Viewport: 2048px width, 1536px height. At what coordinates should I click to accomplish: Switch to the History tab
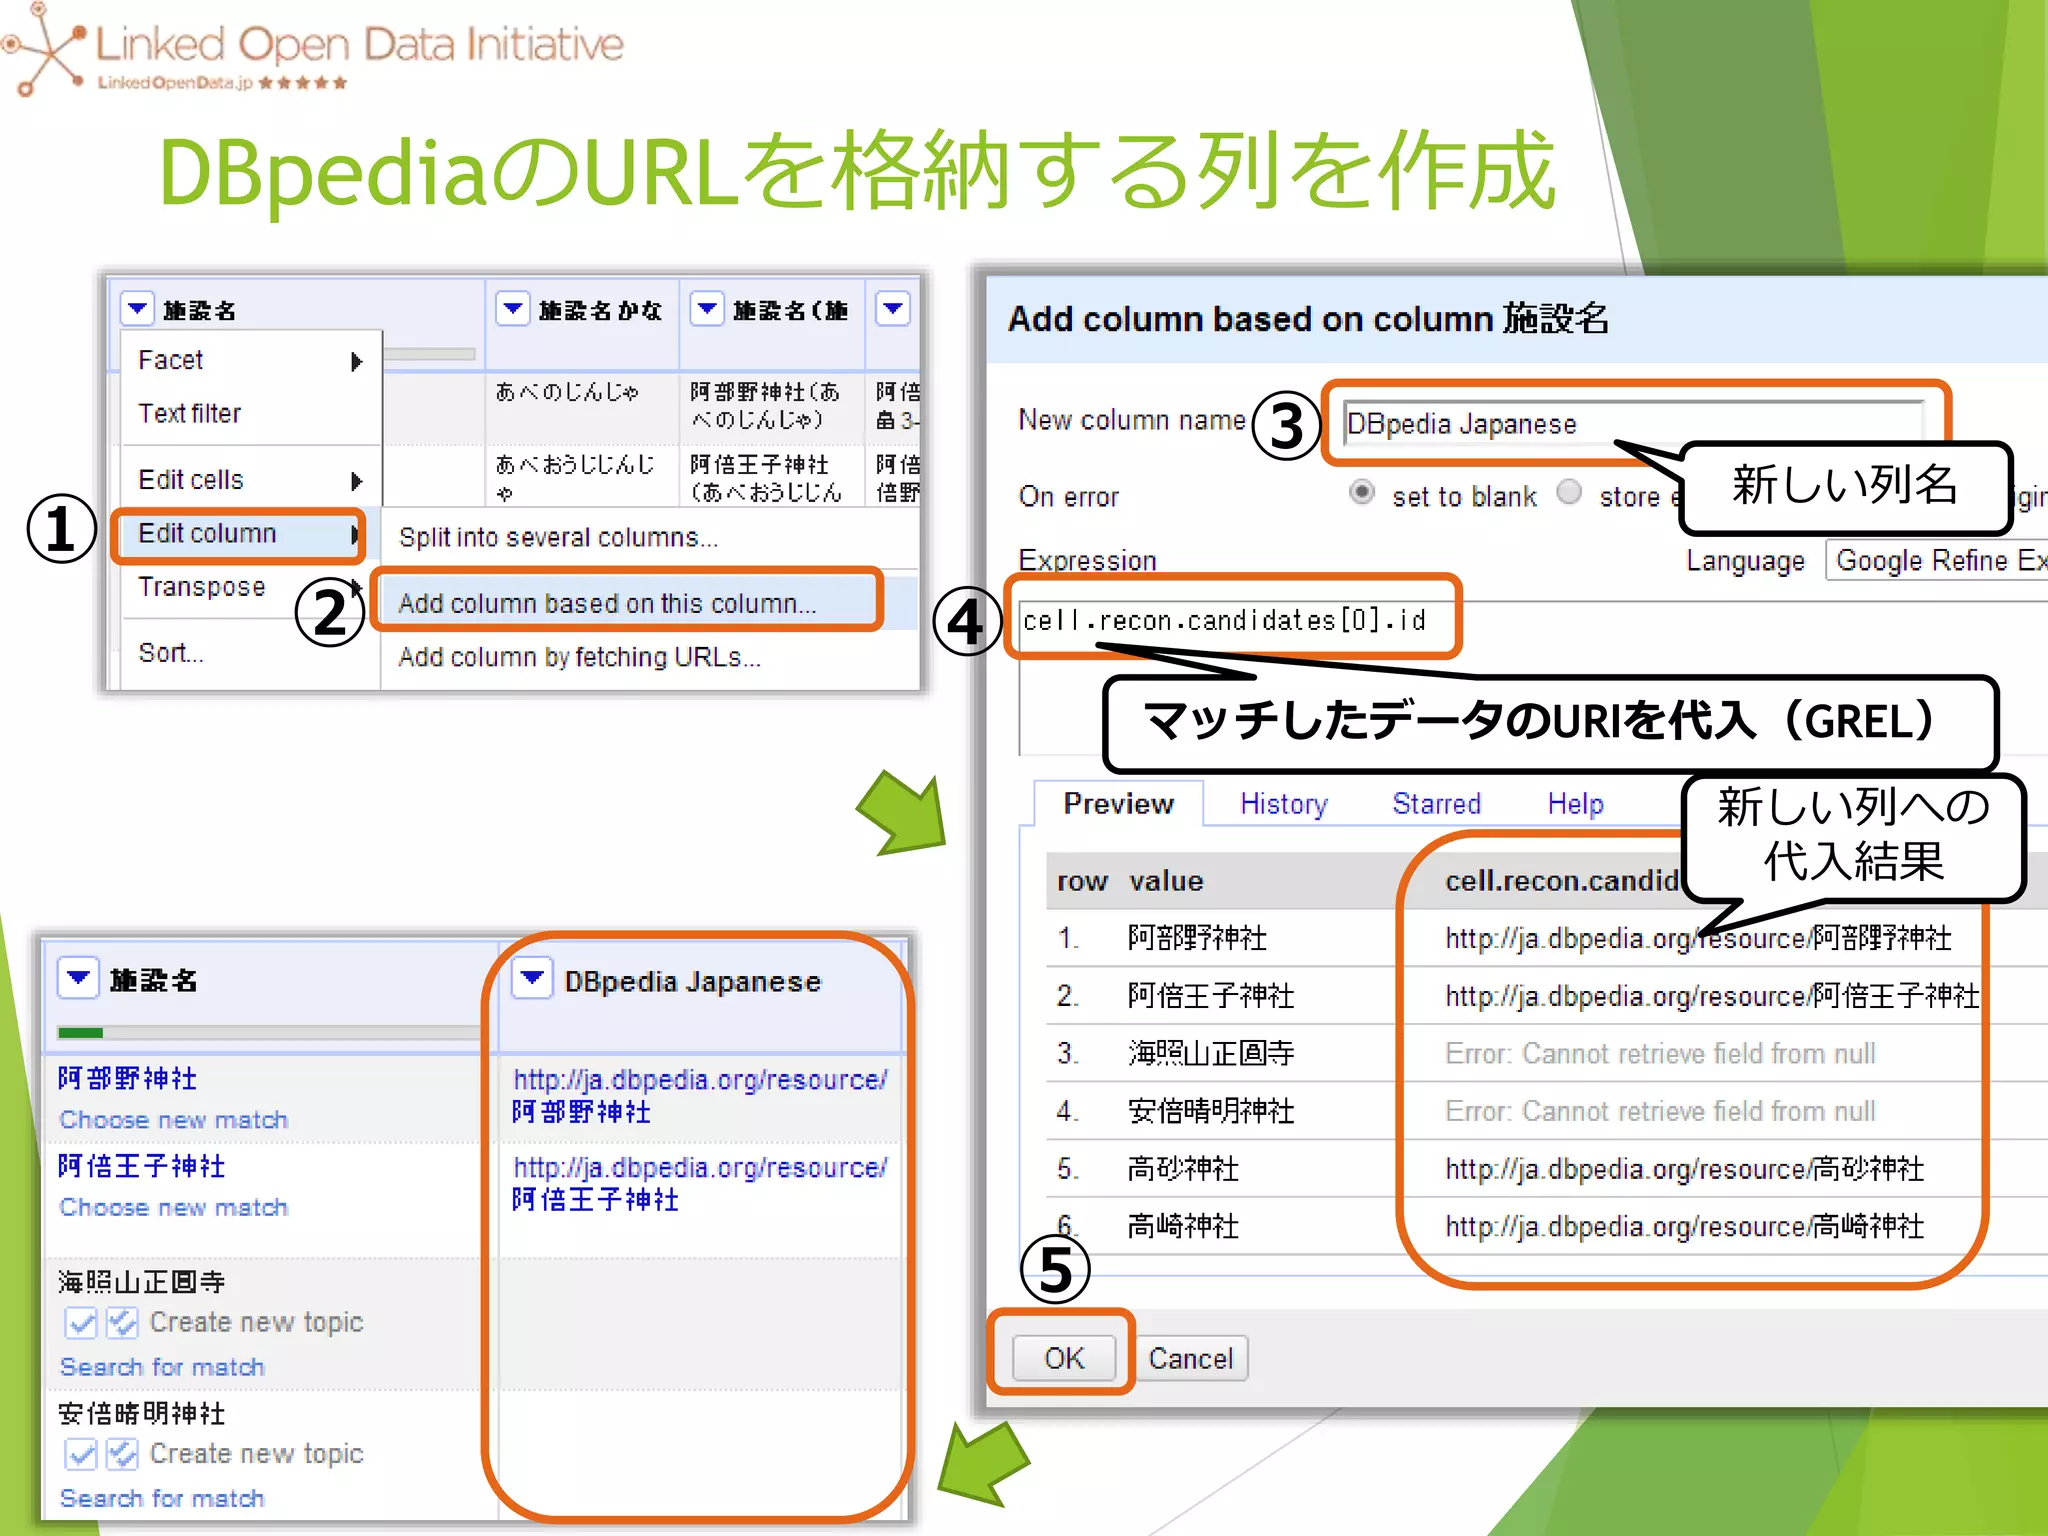click(1283, 803)
